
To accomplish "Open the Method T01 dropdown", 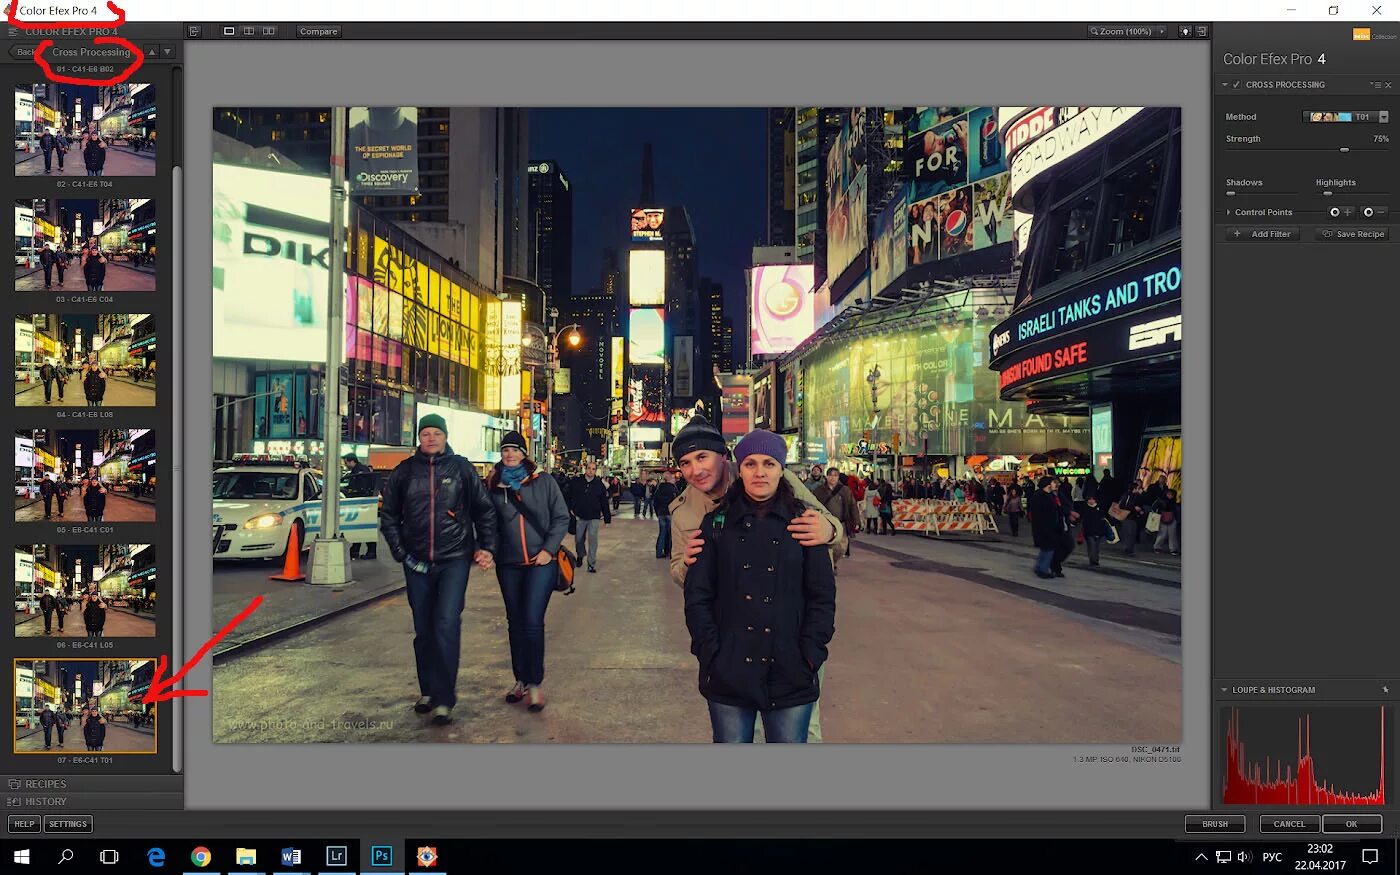I will click(1346, 117).
